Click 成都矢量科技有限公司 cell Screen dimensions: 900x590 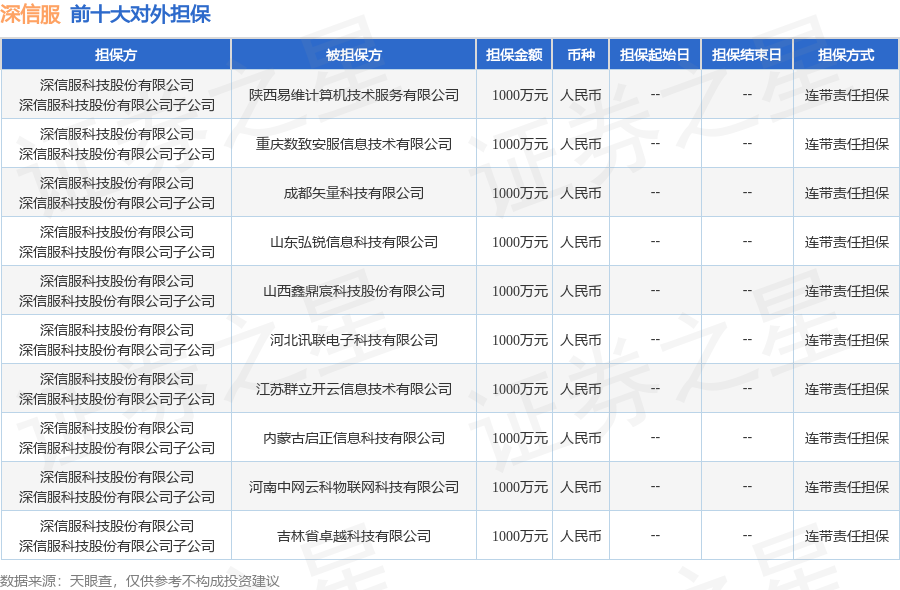(x=354, y=193)
